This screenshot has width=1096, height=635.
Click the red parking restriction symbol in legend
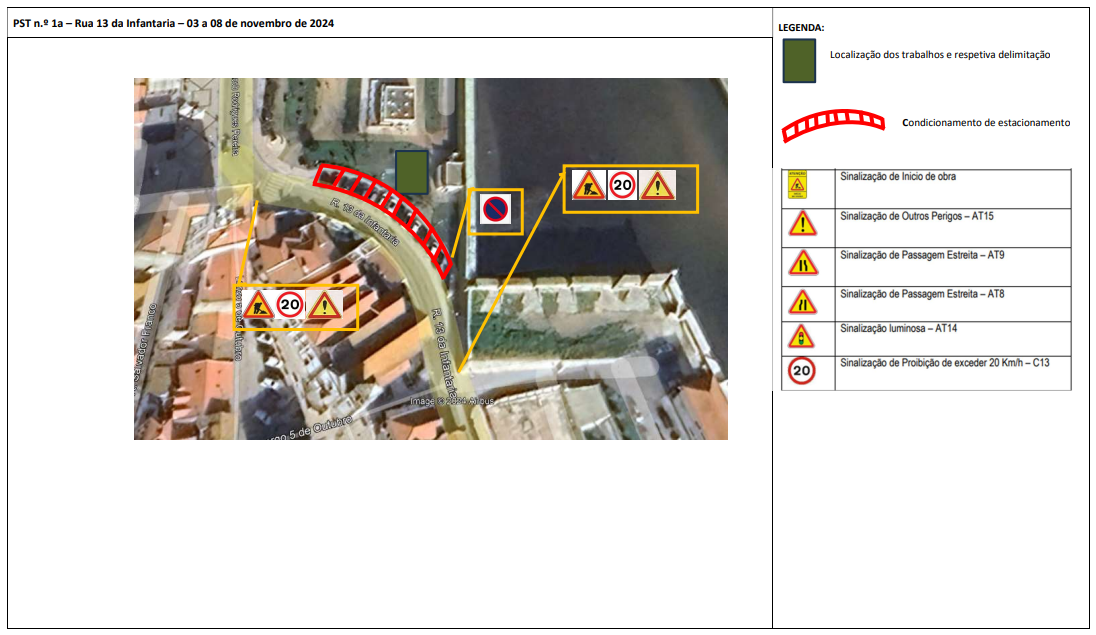[833, 123]
